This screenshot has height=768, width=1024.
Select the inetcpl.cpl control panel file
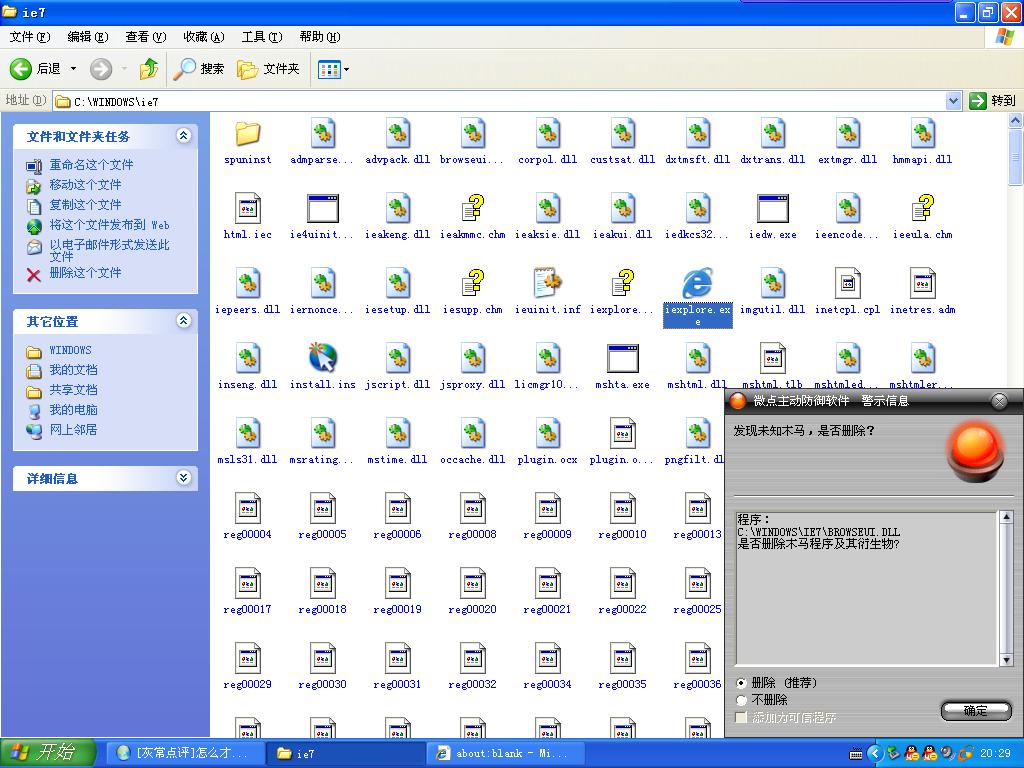(x=848, y=283)
